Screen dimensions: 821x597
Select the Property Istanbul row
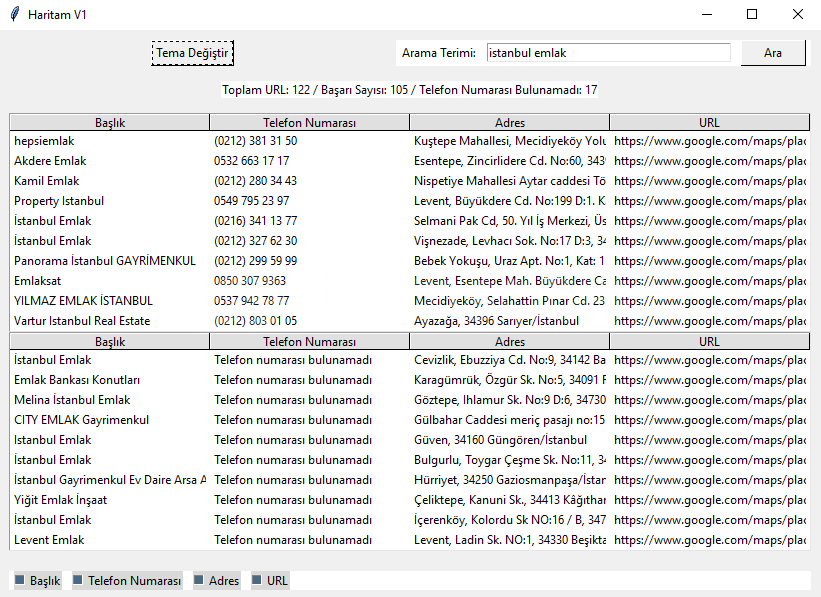click(x=409, y=201)
